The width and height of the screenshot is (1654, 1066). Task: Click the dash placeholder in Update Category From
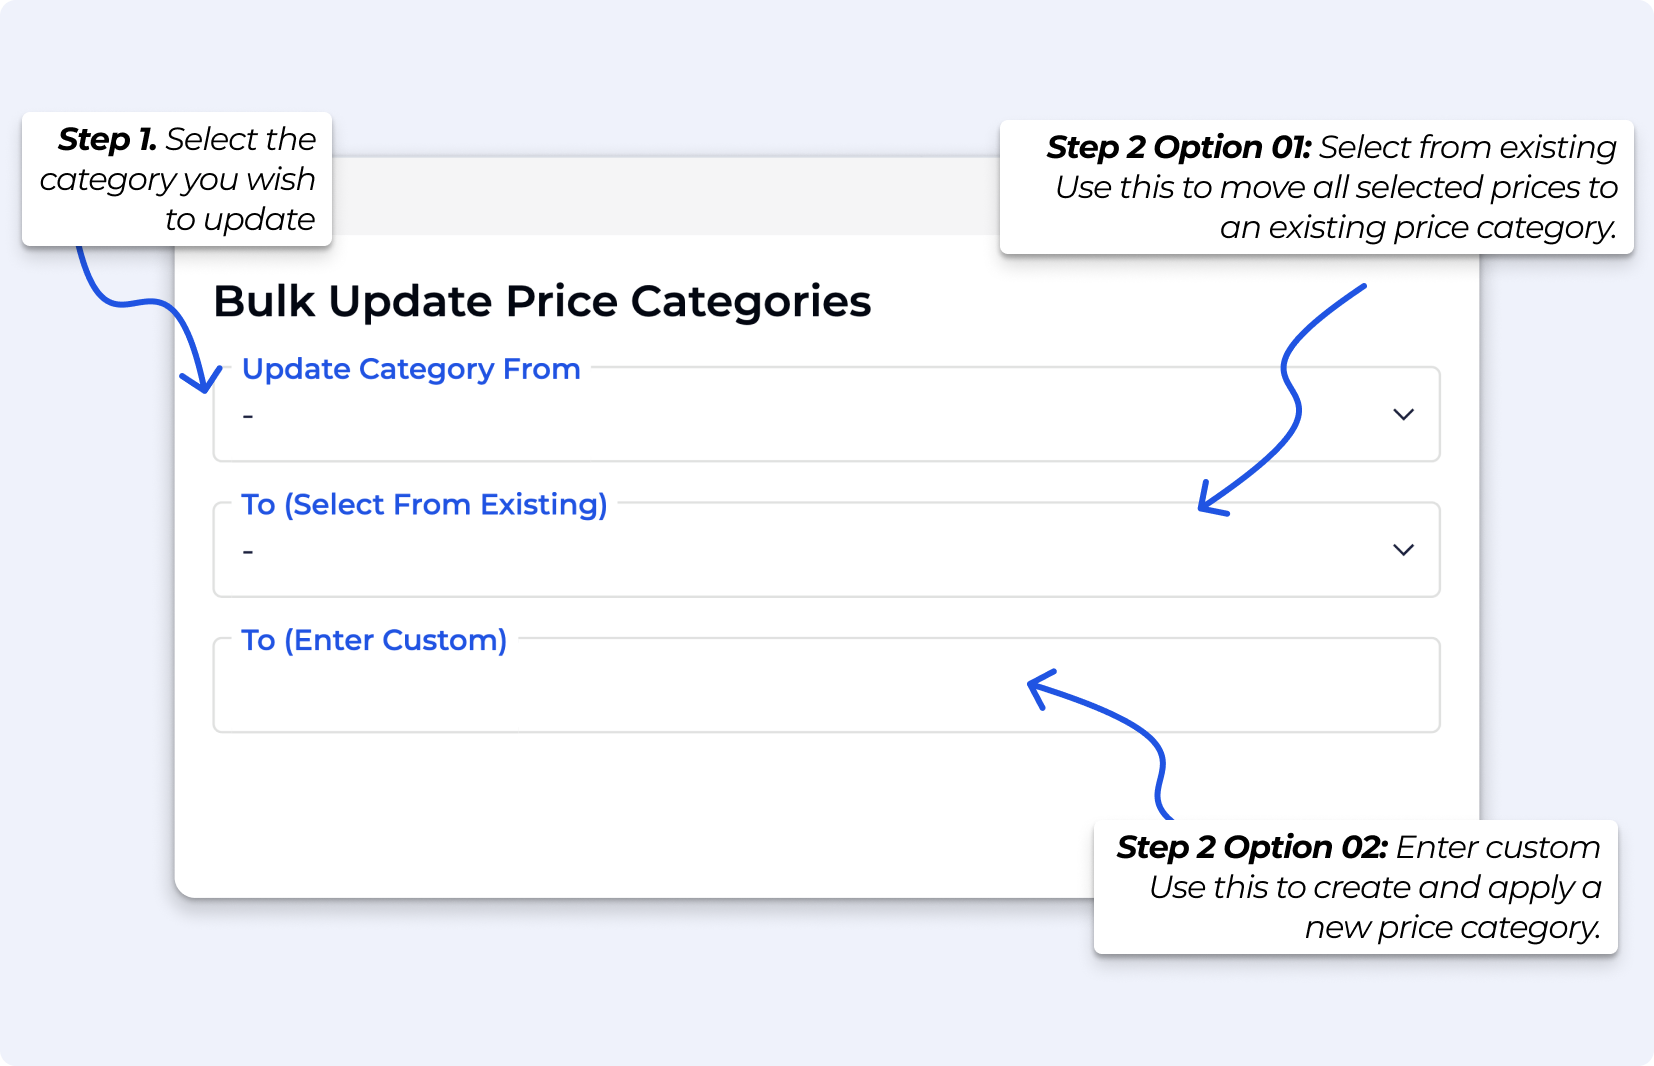[x=248, y=416]
